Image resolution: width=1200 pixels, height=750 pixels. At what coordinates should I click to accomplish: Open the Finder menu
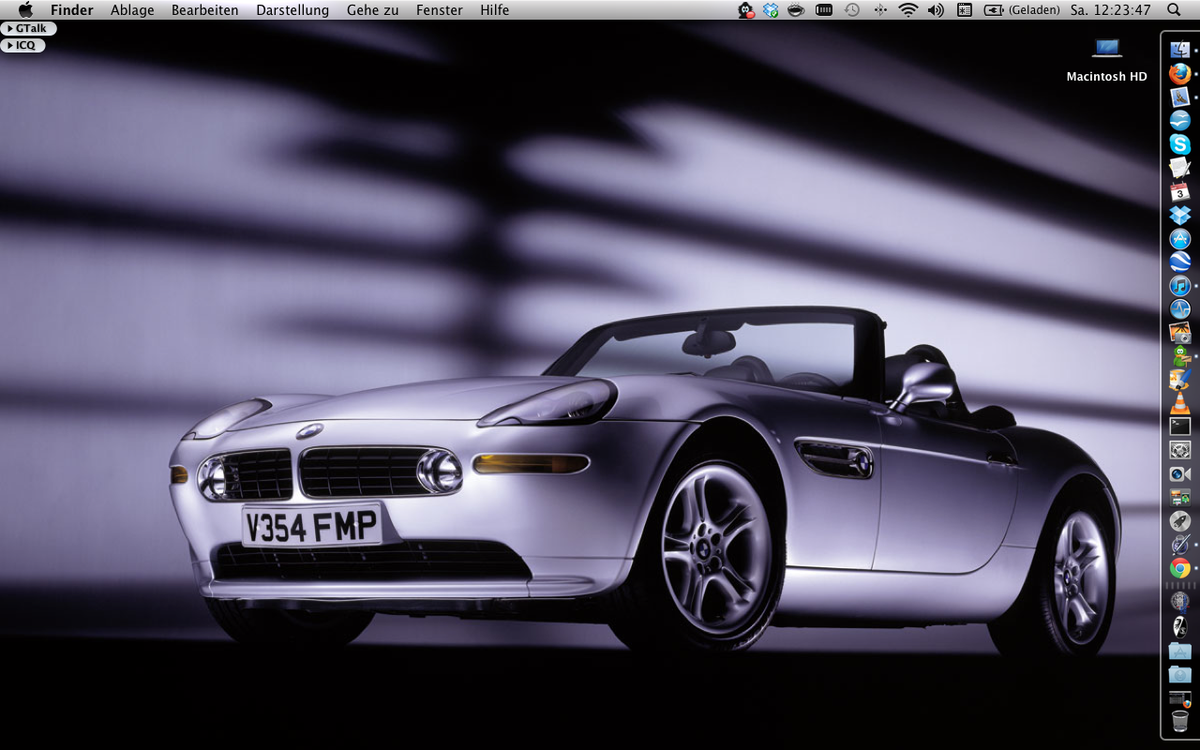pos(72,10)
